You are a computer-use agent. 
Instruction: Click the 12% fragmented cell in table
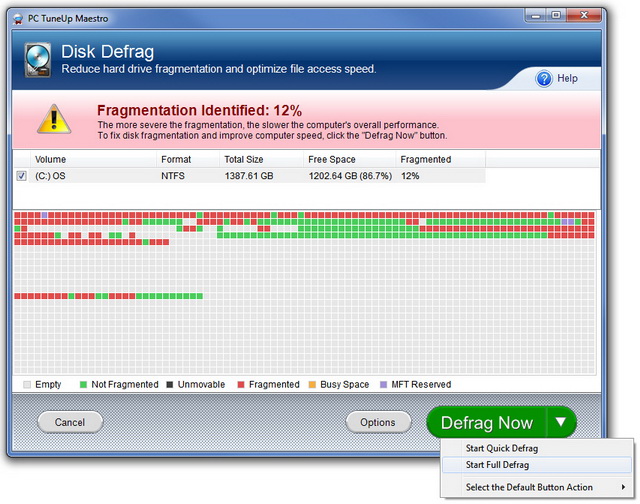pyautogui.click(x=410, y=176)
